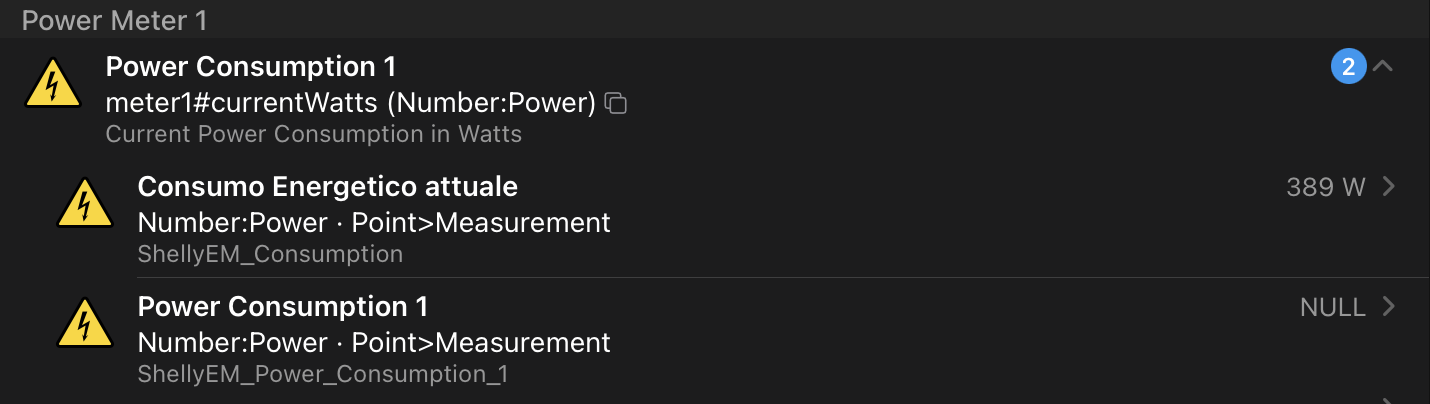This screenshot has width=1430, height=404.
Task: Open the linked Power Consumption 1 item showing NULL
Action: pyautogui.click(x=282, y=306)
